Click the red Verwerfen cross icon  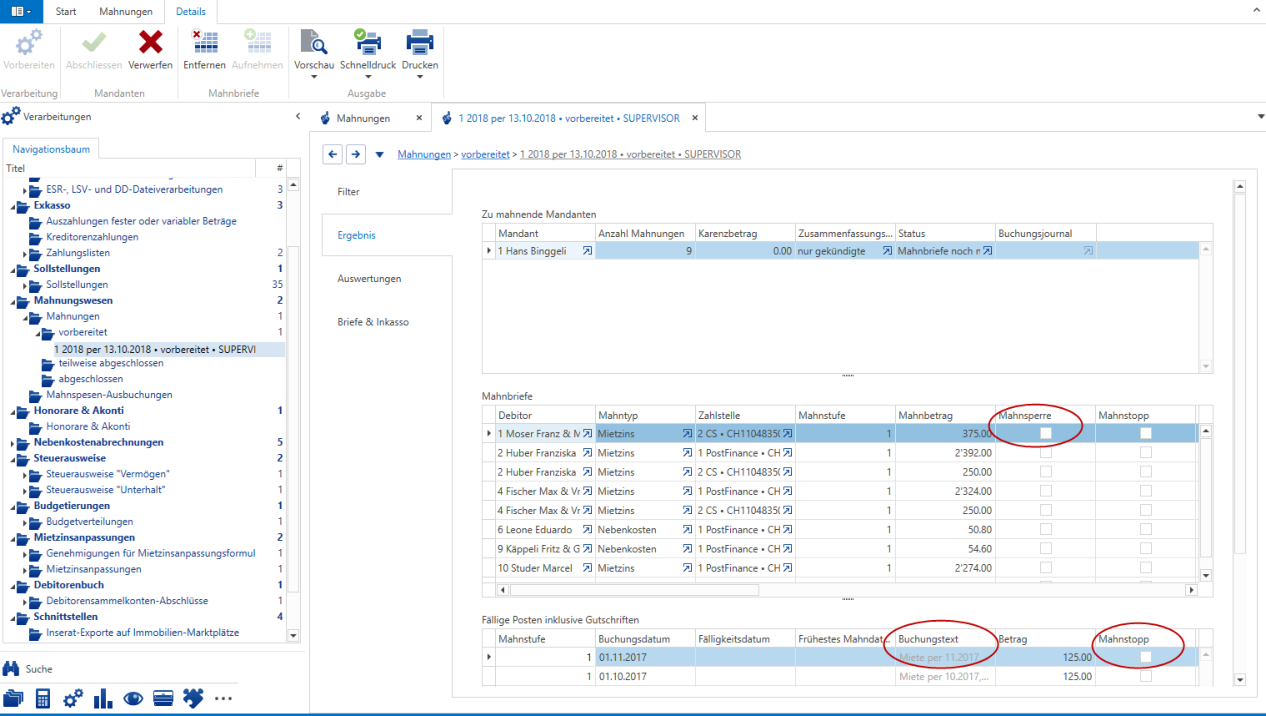[150, 42]
